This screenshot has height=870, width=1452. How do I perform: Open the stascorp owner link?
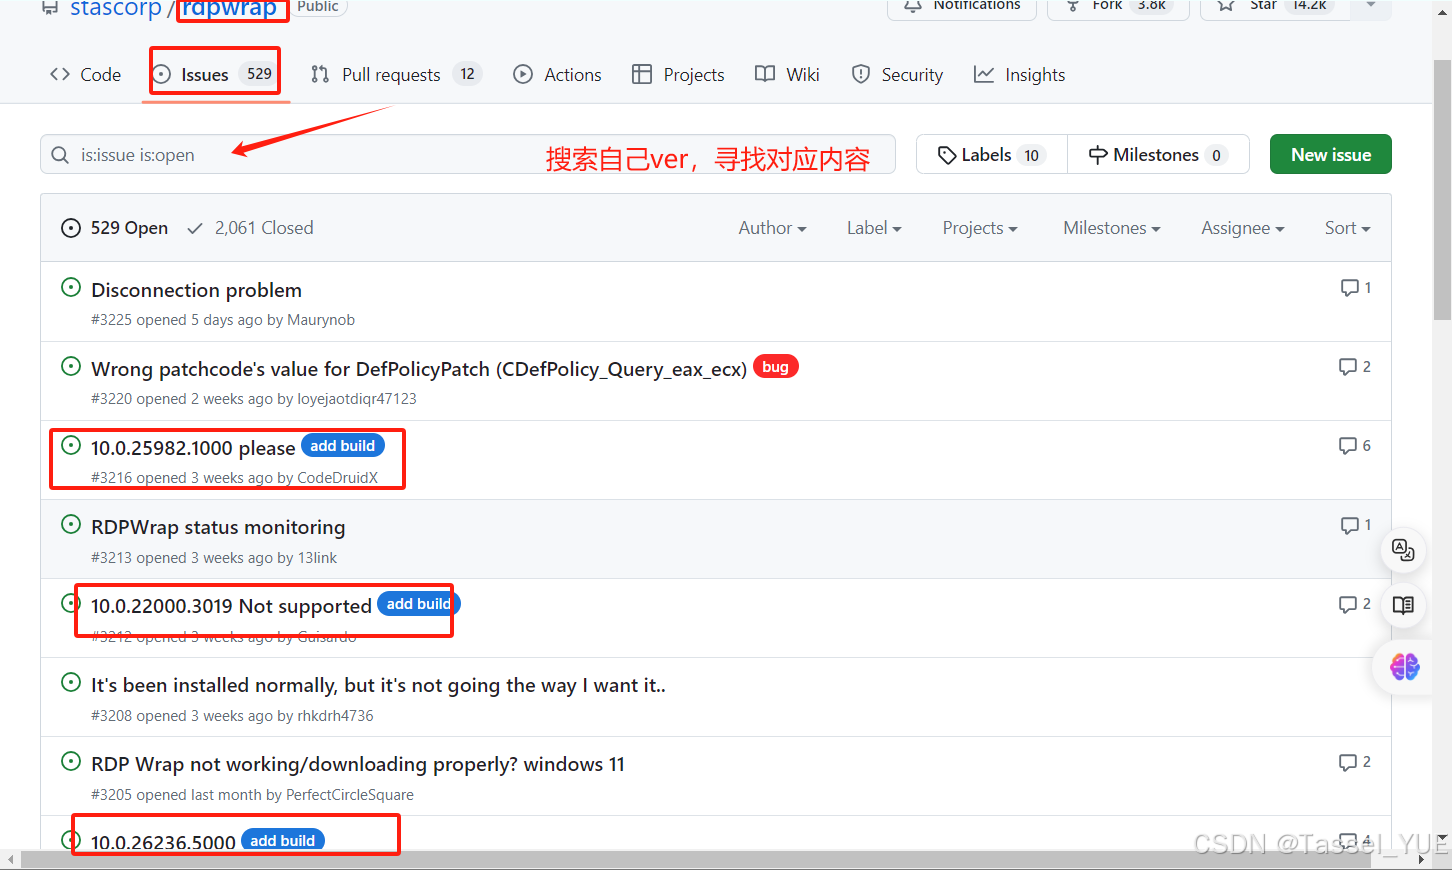(x=116, y=8)
